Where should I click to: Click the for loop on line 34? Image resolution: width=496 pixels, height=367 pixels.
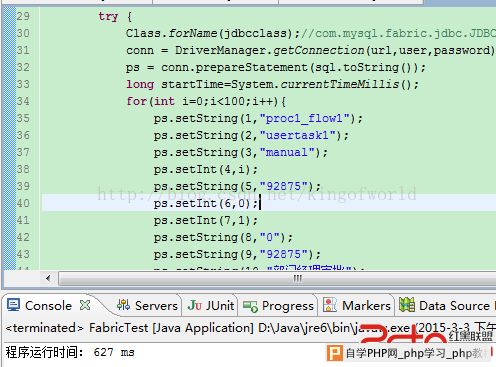pos(206,101)
